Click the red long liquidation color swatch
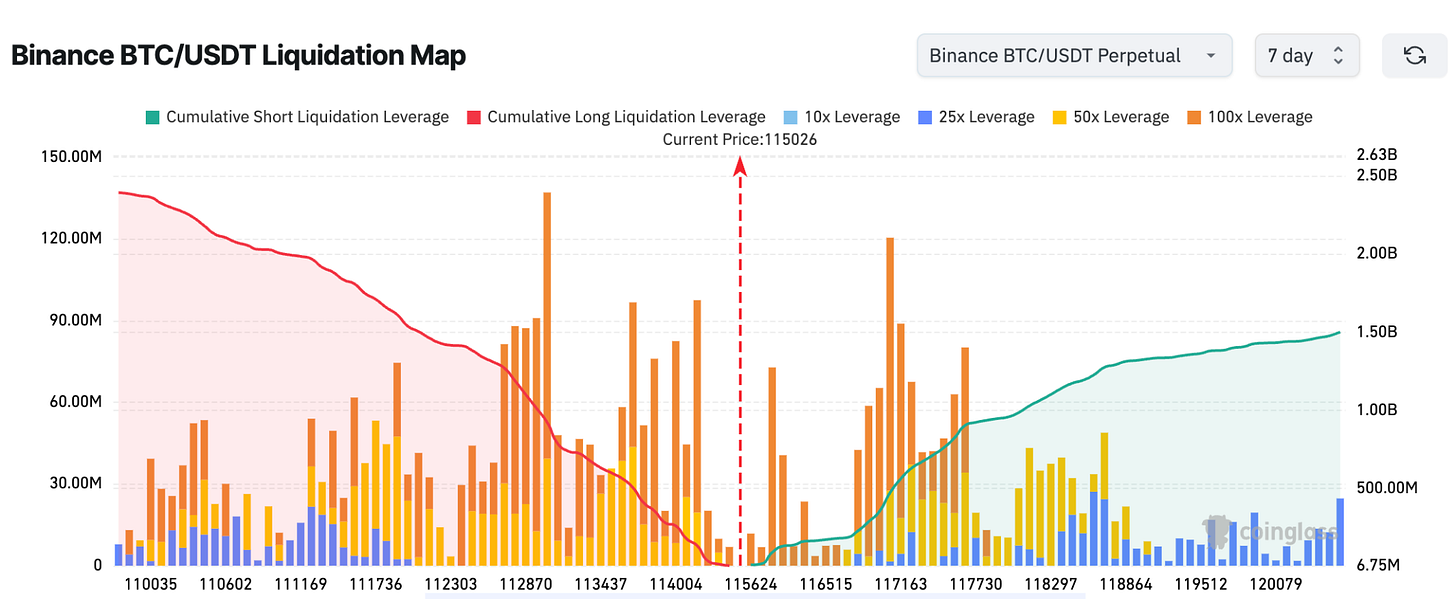 click(475, 117)
